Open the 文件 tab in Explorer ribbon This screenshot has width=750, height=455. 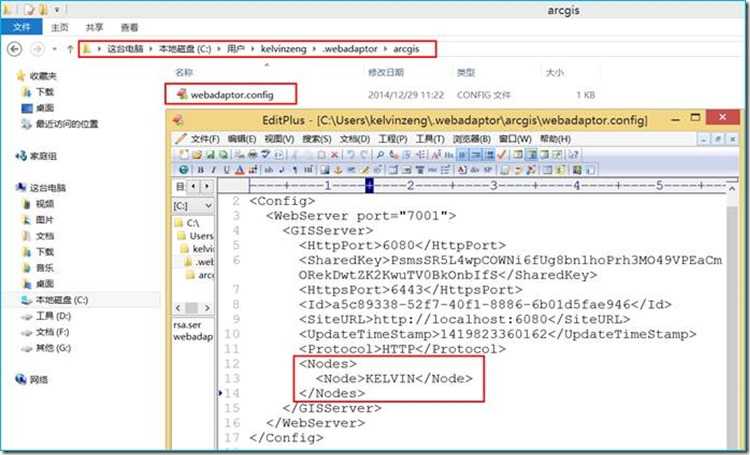[22, 27]
